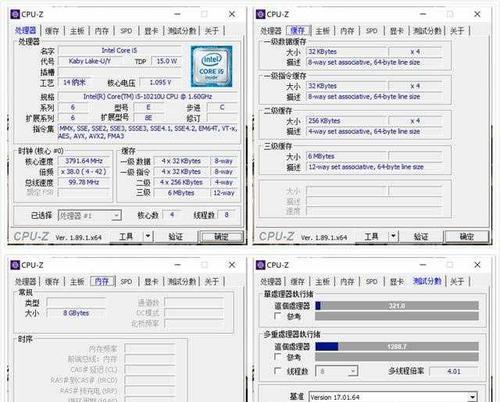Click 工具 button in the 缓存 window
The image size is (500, 402).
click(372, 236)
